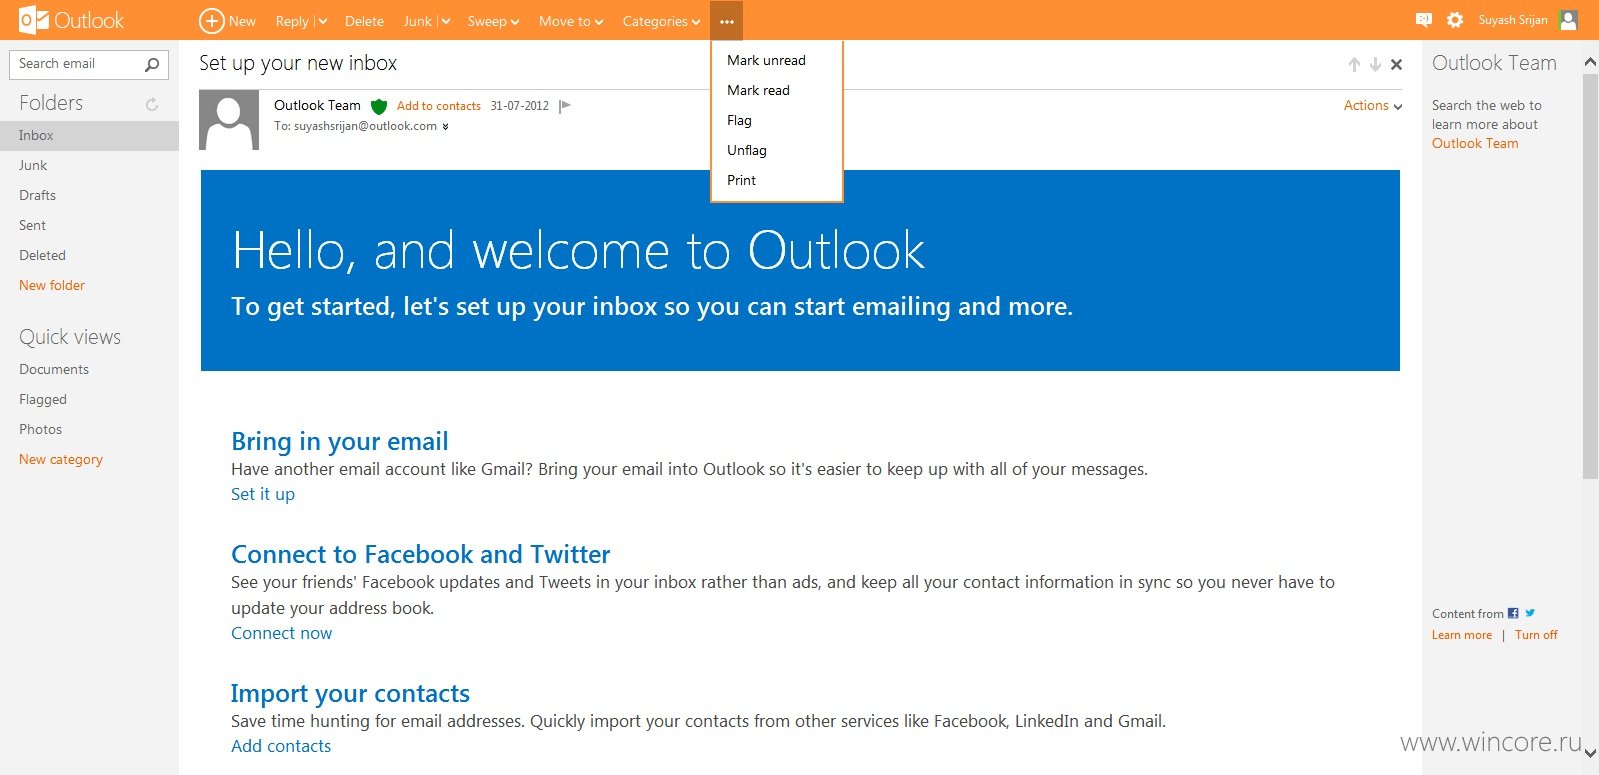The width and height of the screenshot is (1599, 775).
Task: Open the Categories dropdown
Action: point(661,21)
